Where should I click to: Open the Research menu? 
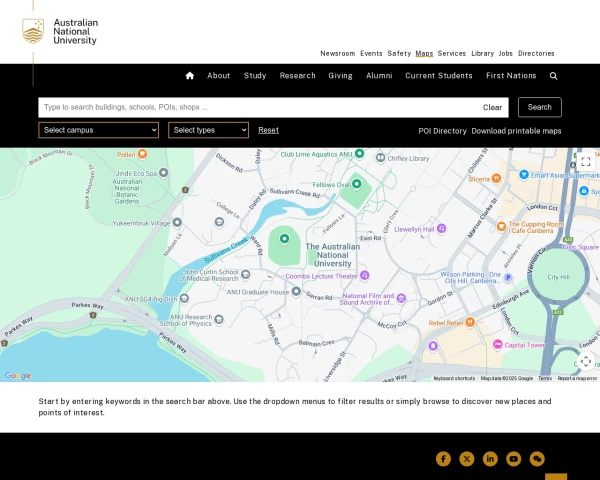click(297, 76)
